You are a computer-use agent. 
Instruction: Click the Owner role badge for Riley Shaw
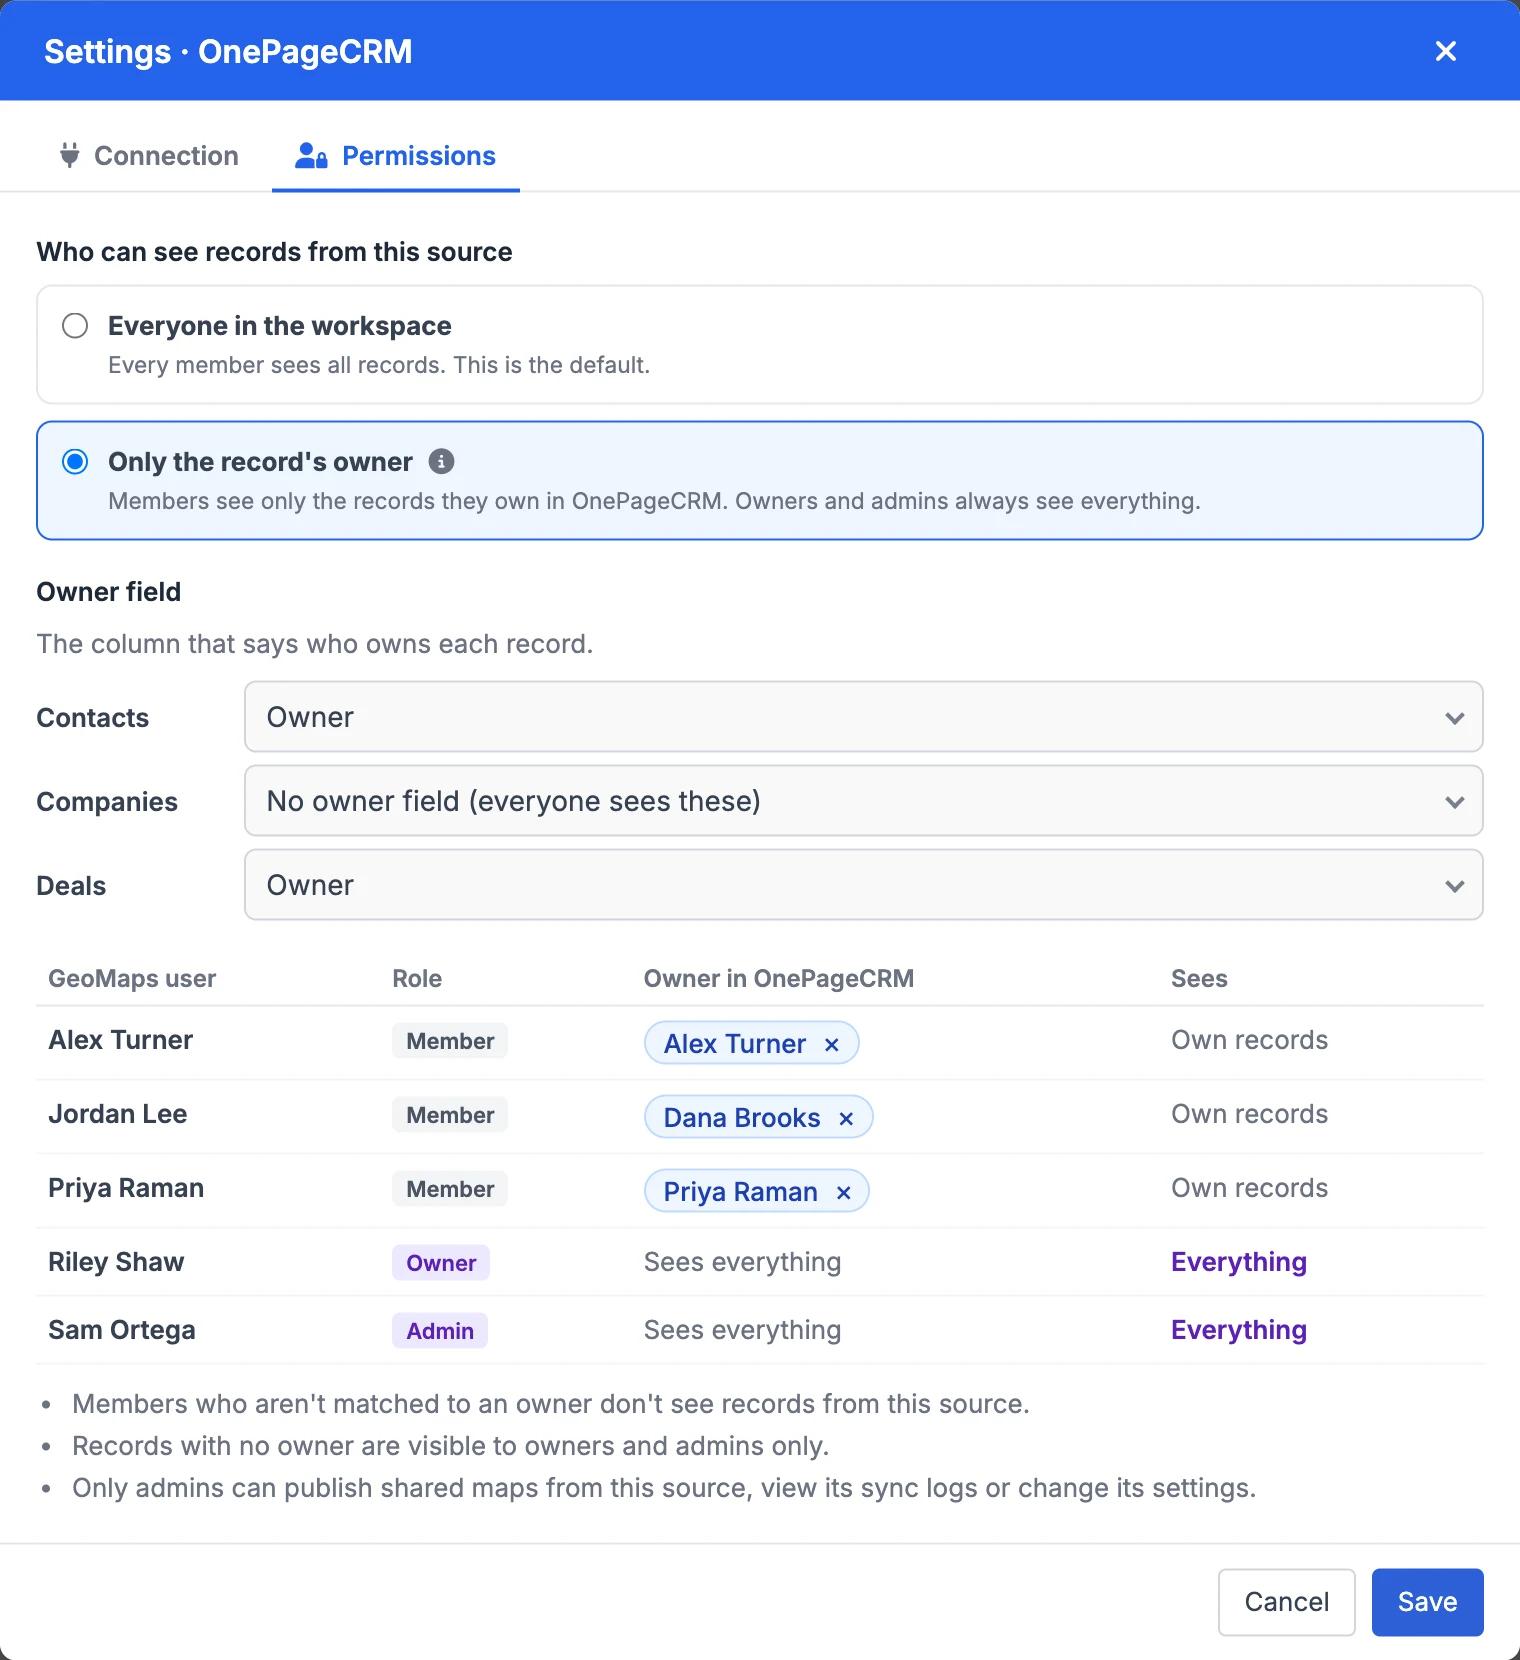click(x=441, y=1263)
